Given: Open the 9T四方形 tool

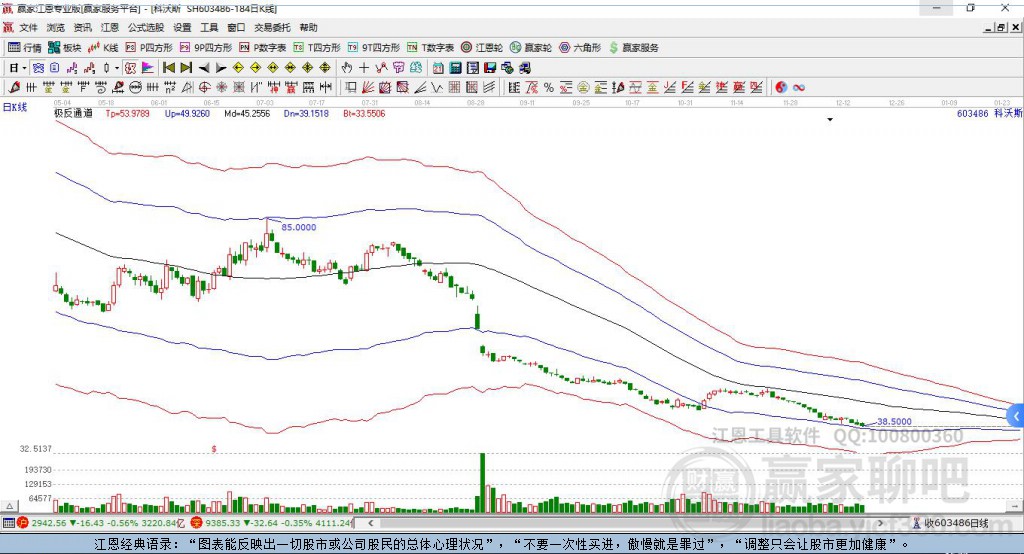Looking at the screenshot, I should pos(374,48).
